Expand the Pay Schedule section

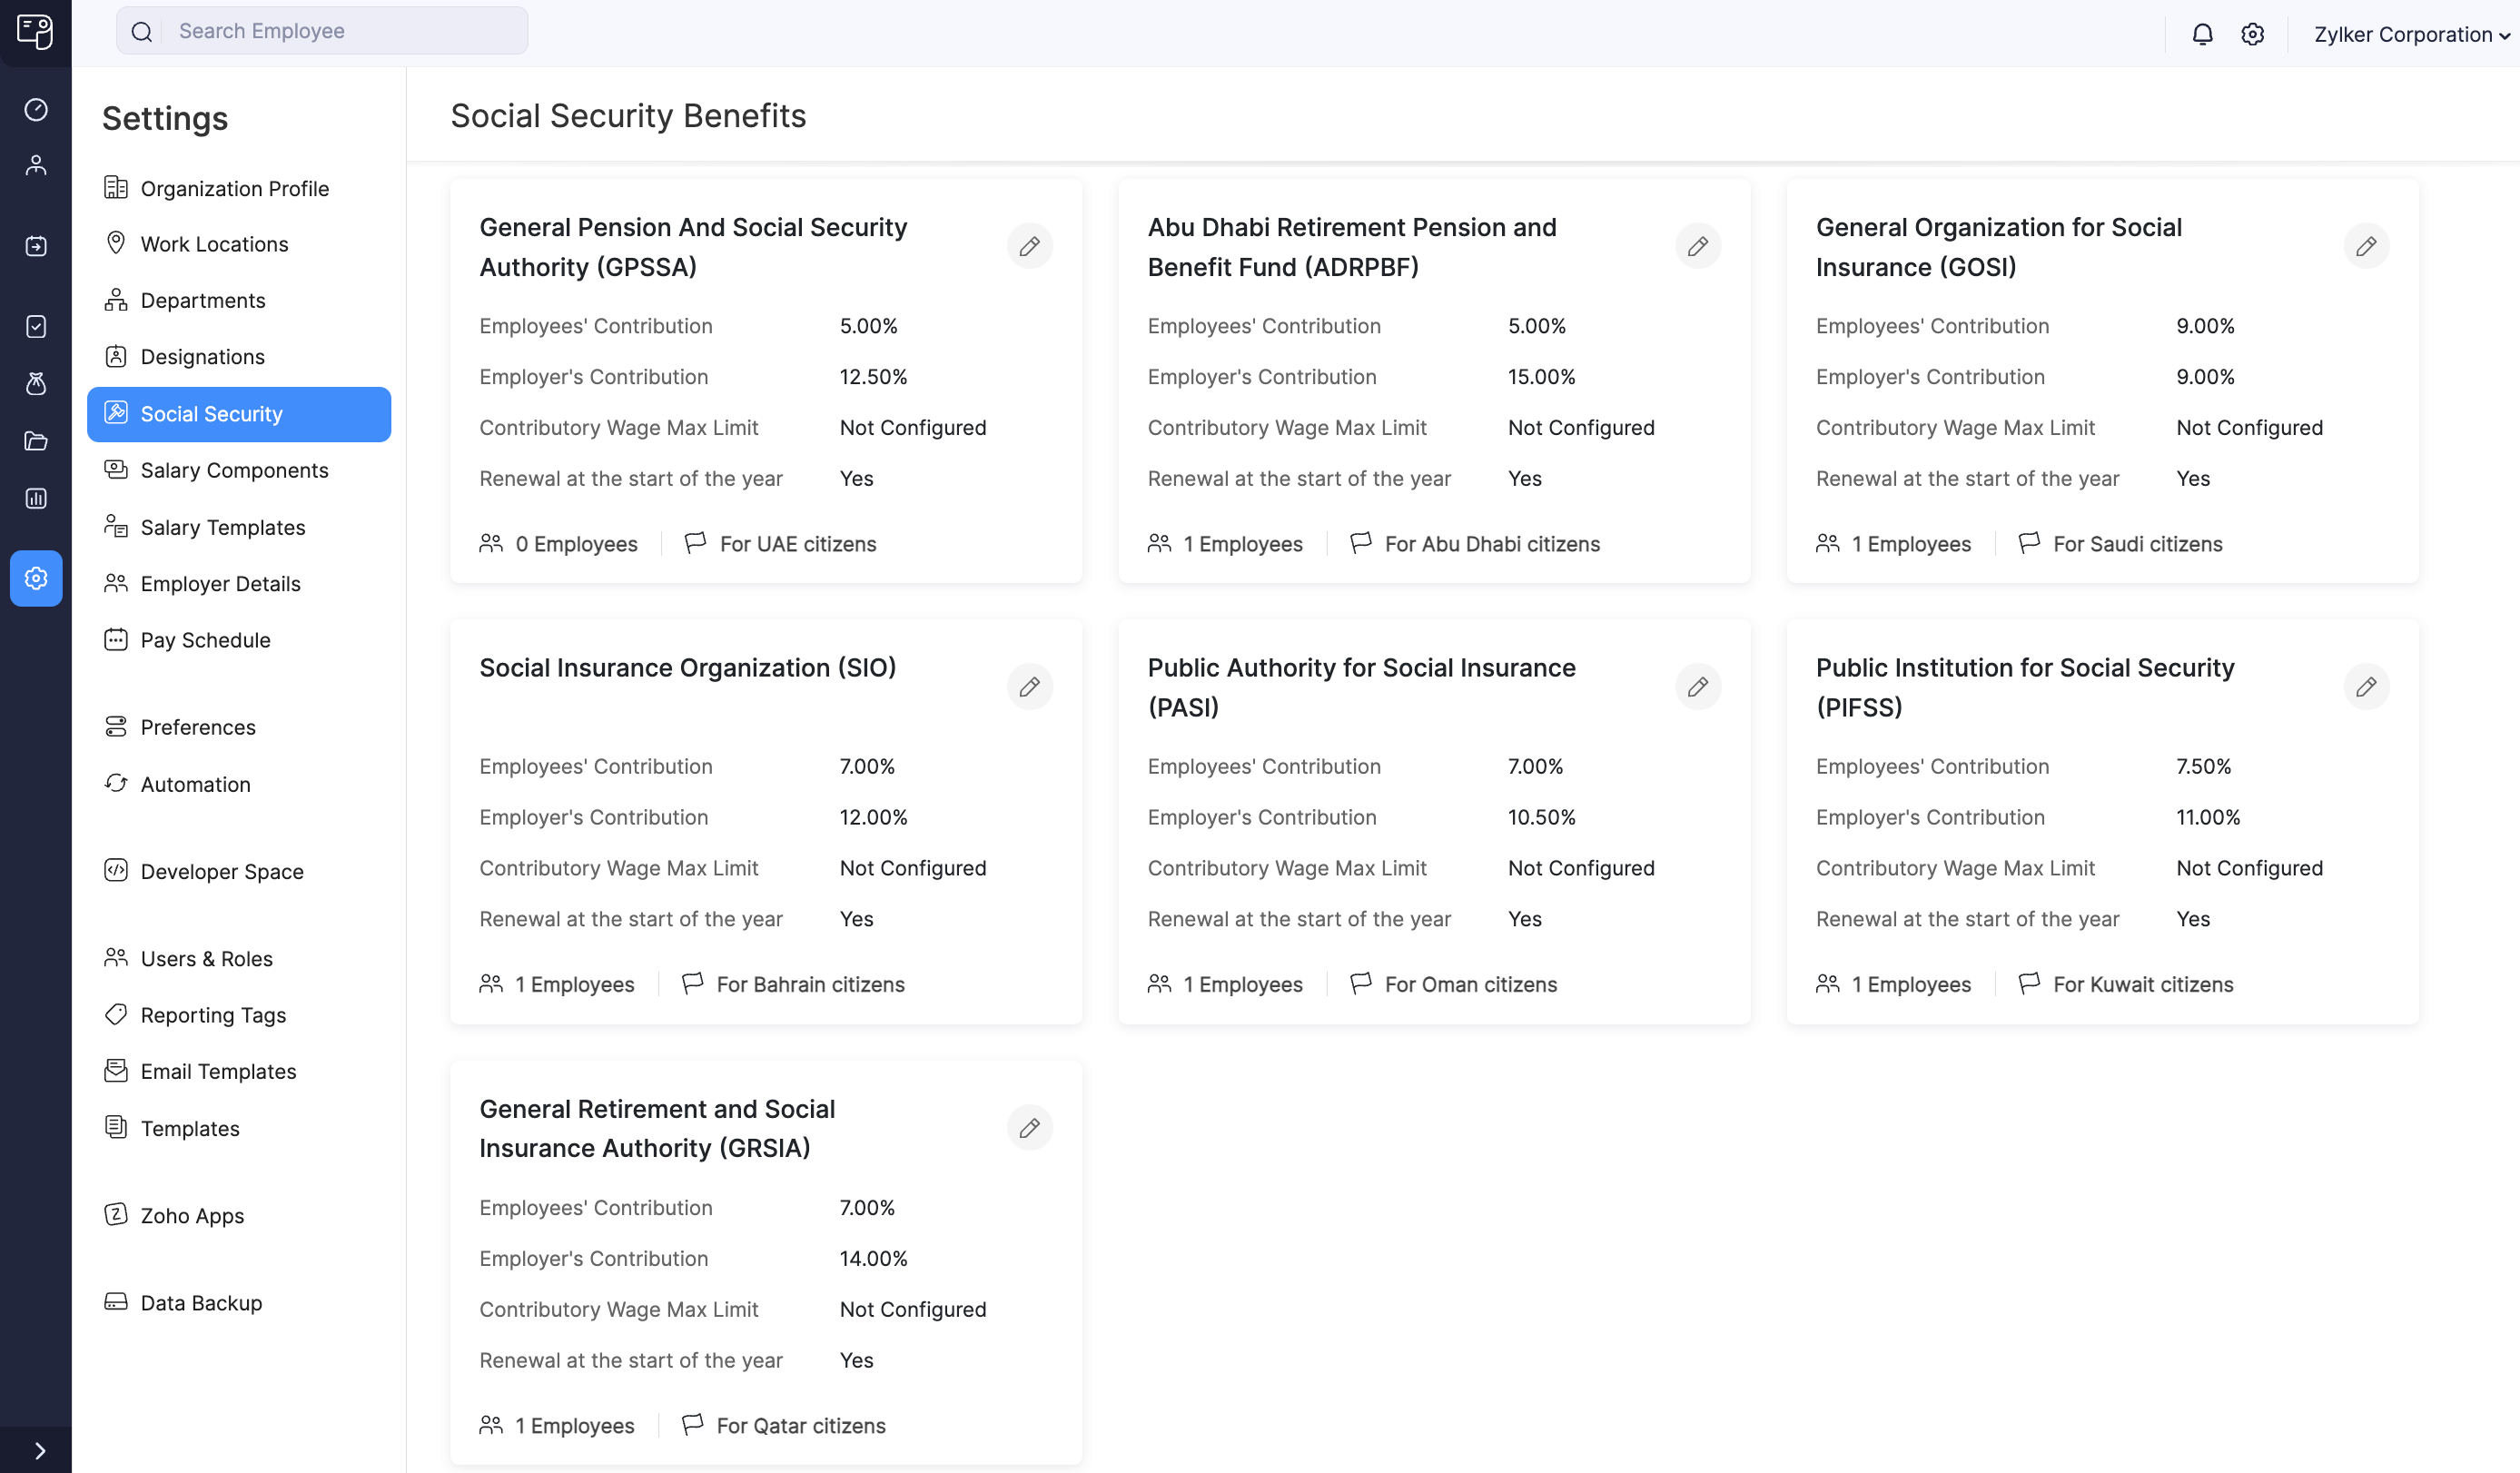coord(205,638)
